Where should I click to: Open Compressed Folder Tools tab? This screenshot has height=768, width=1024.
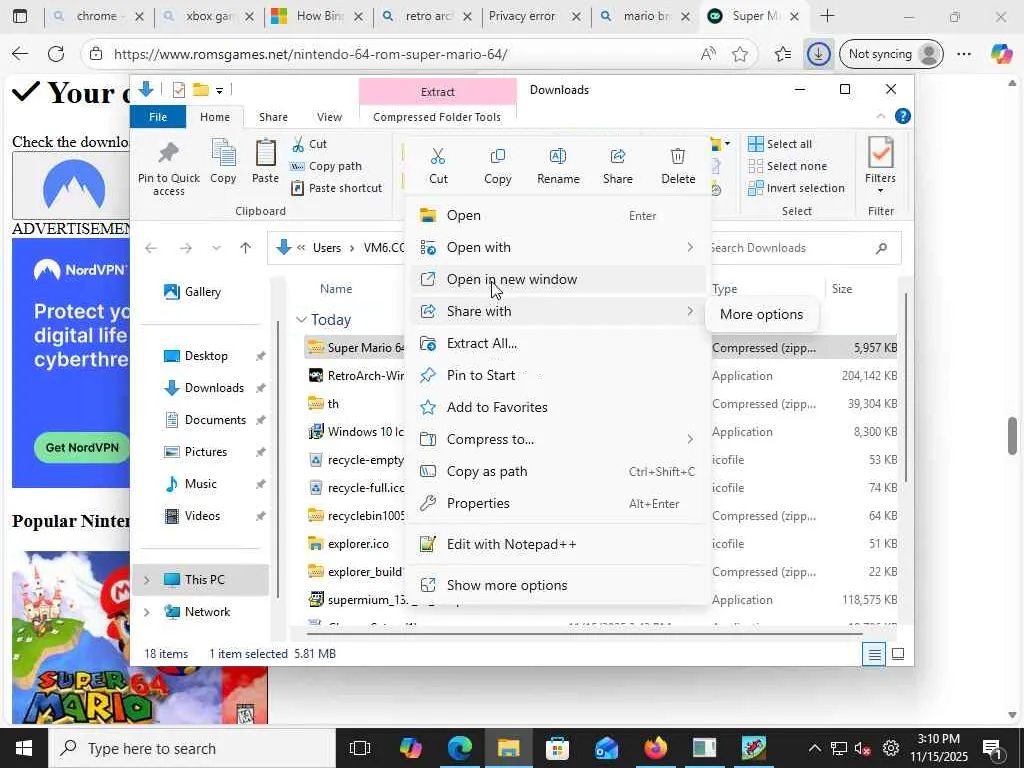pos(437,117)
